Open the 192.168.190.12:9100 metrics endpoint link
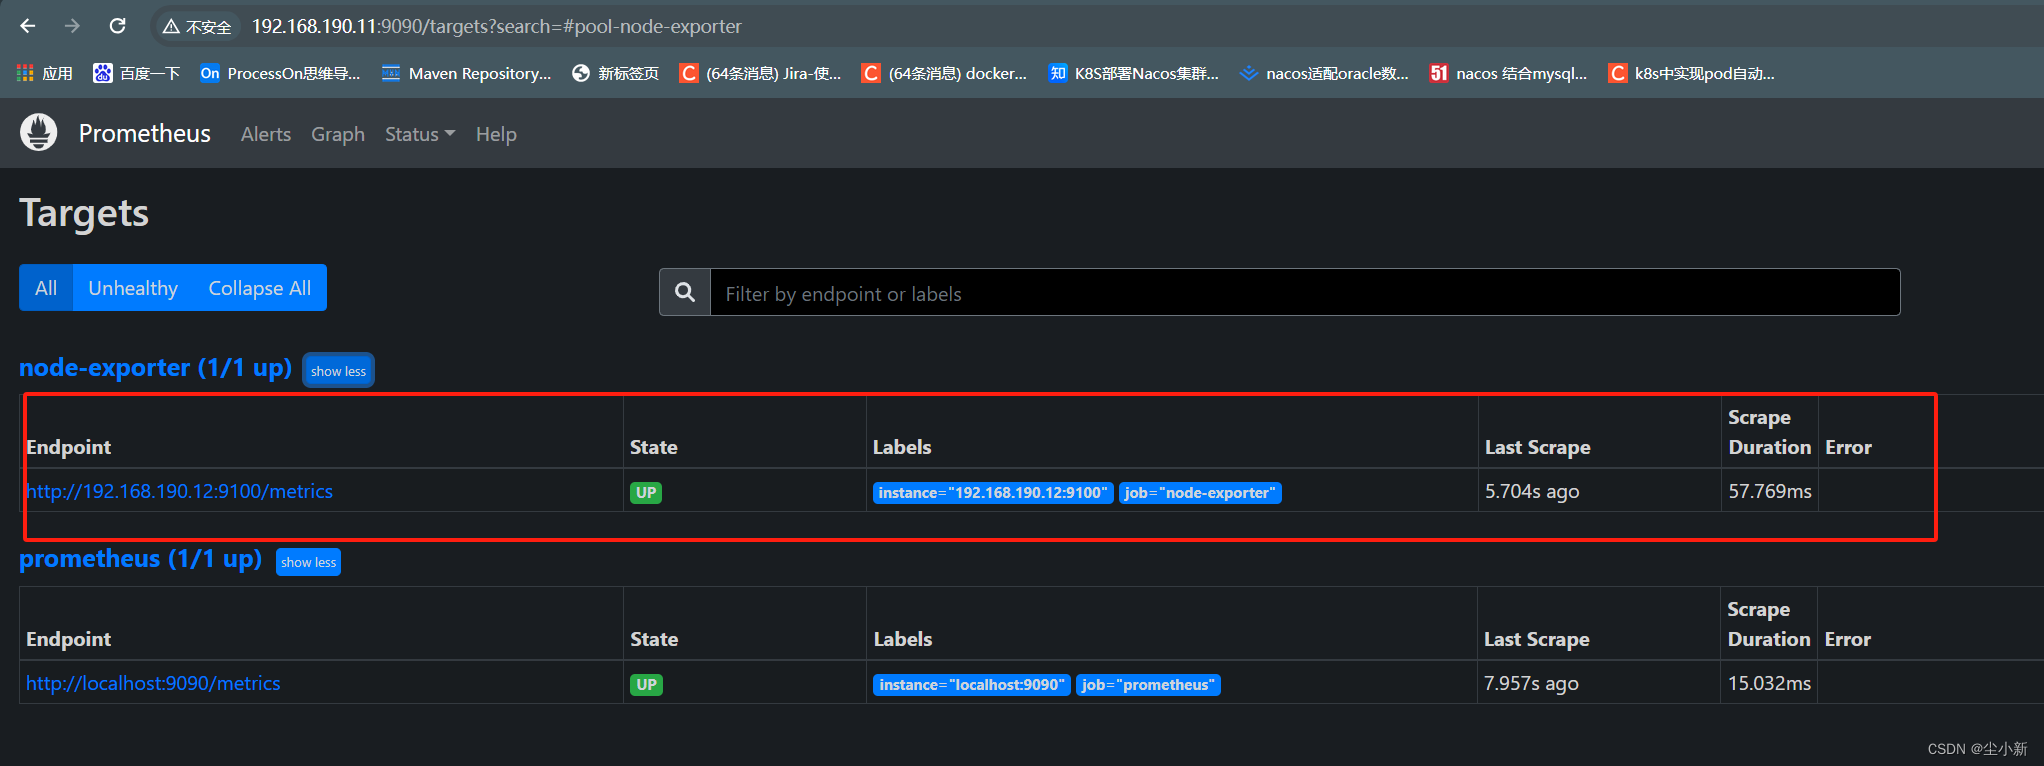 [180, 491]
